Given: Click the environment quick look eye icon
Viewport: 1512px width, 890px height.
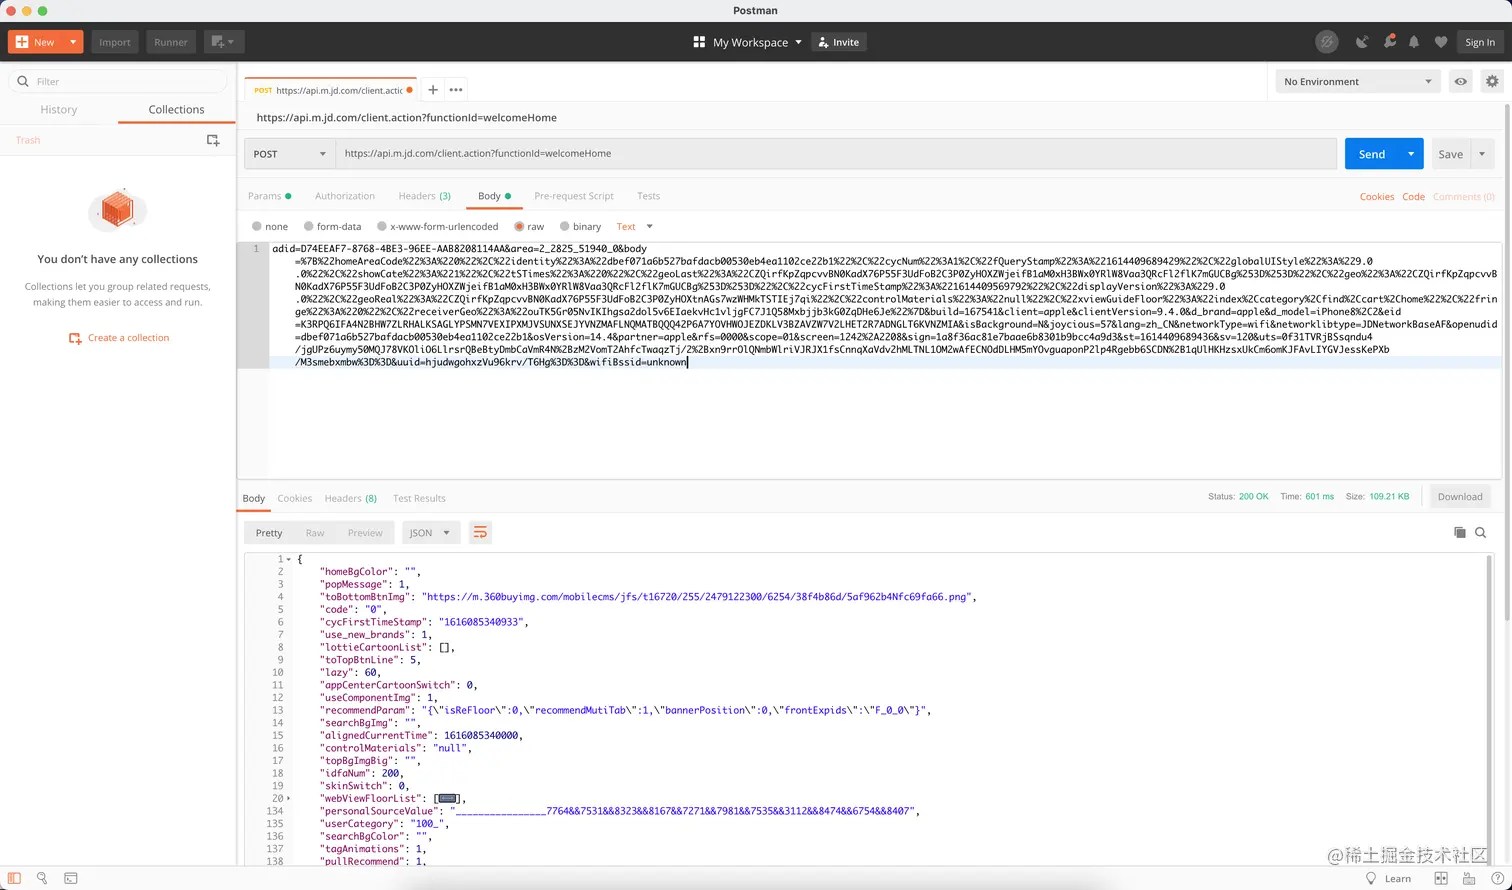Looking at the screenshot, I should pyautogui.click(x=1460, y=81).
